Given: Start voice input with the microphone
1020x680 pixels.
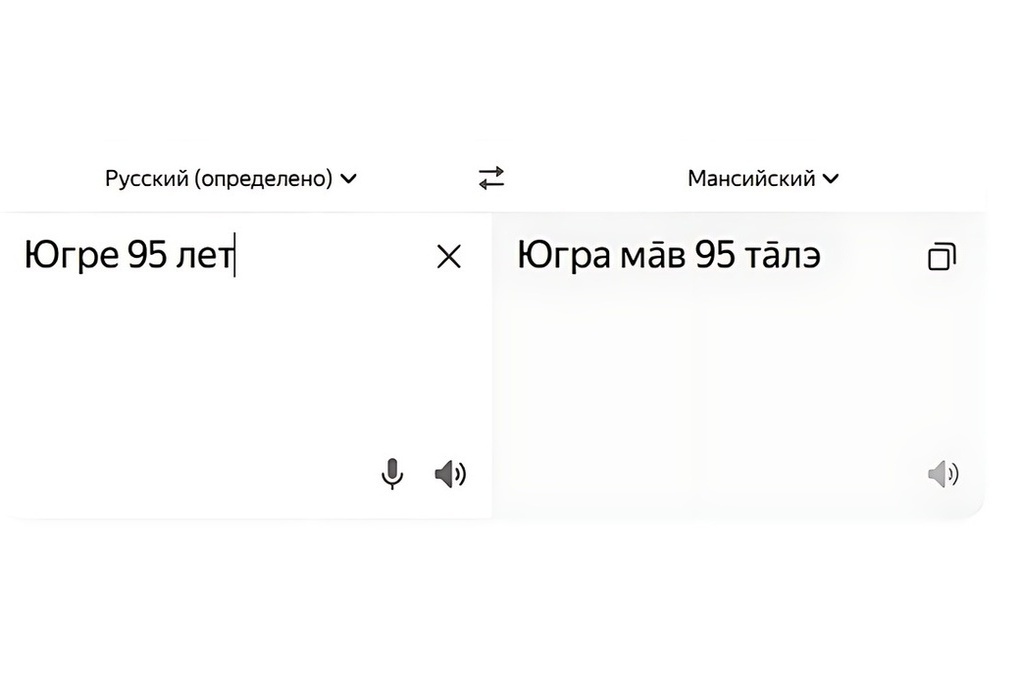Looking at the screenshot, I should pyautogui.click(x=392, y=473).
